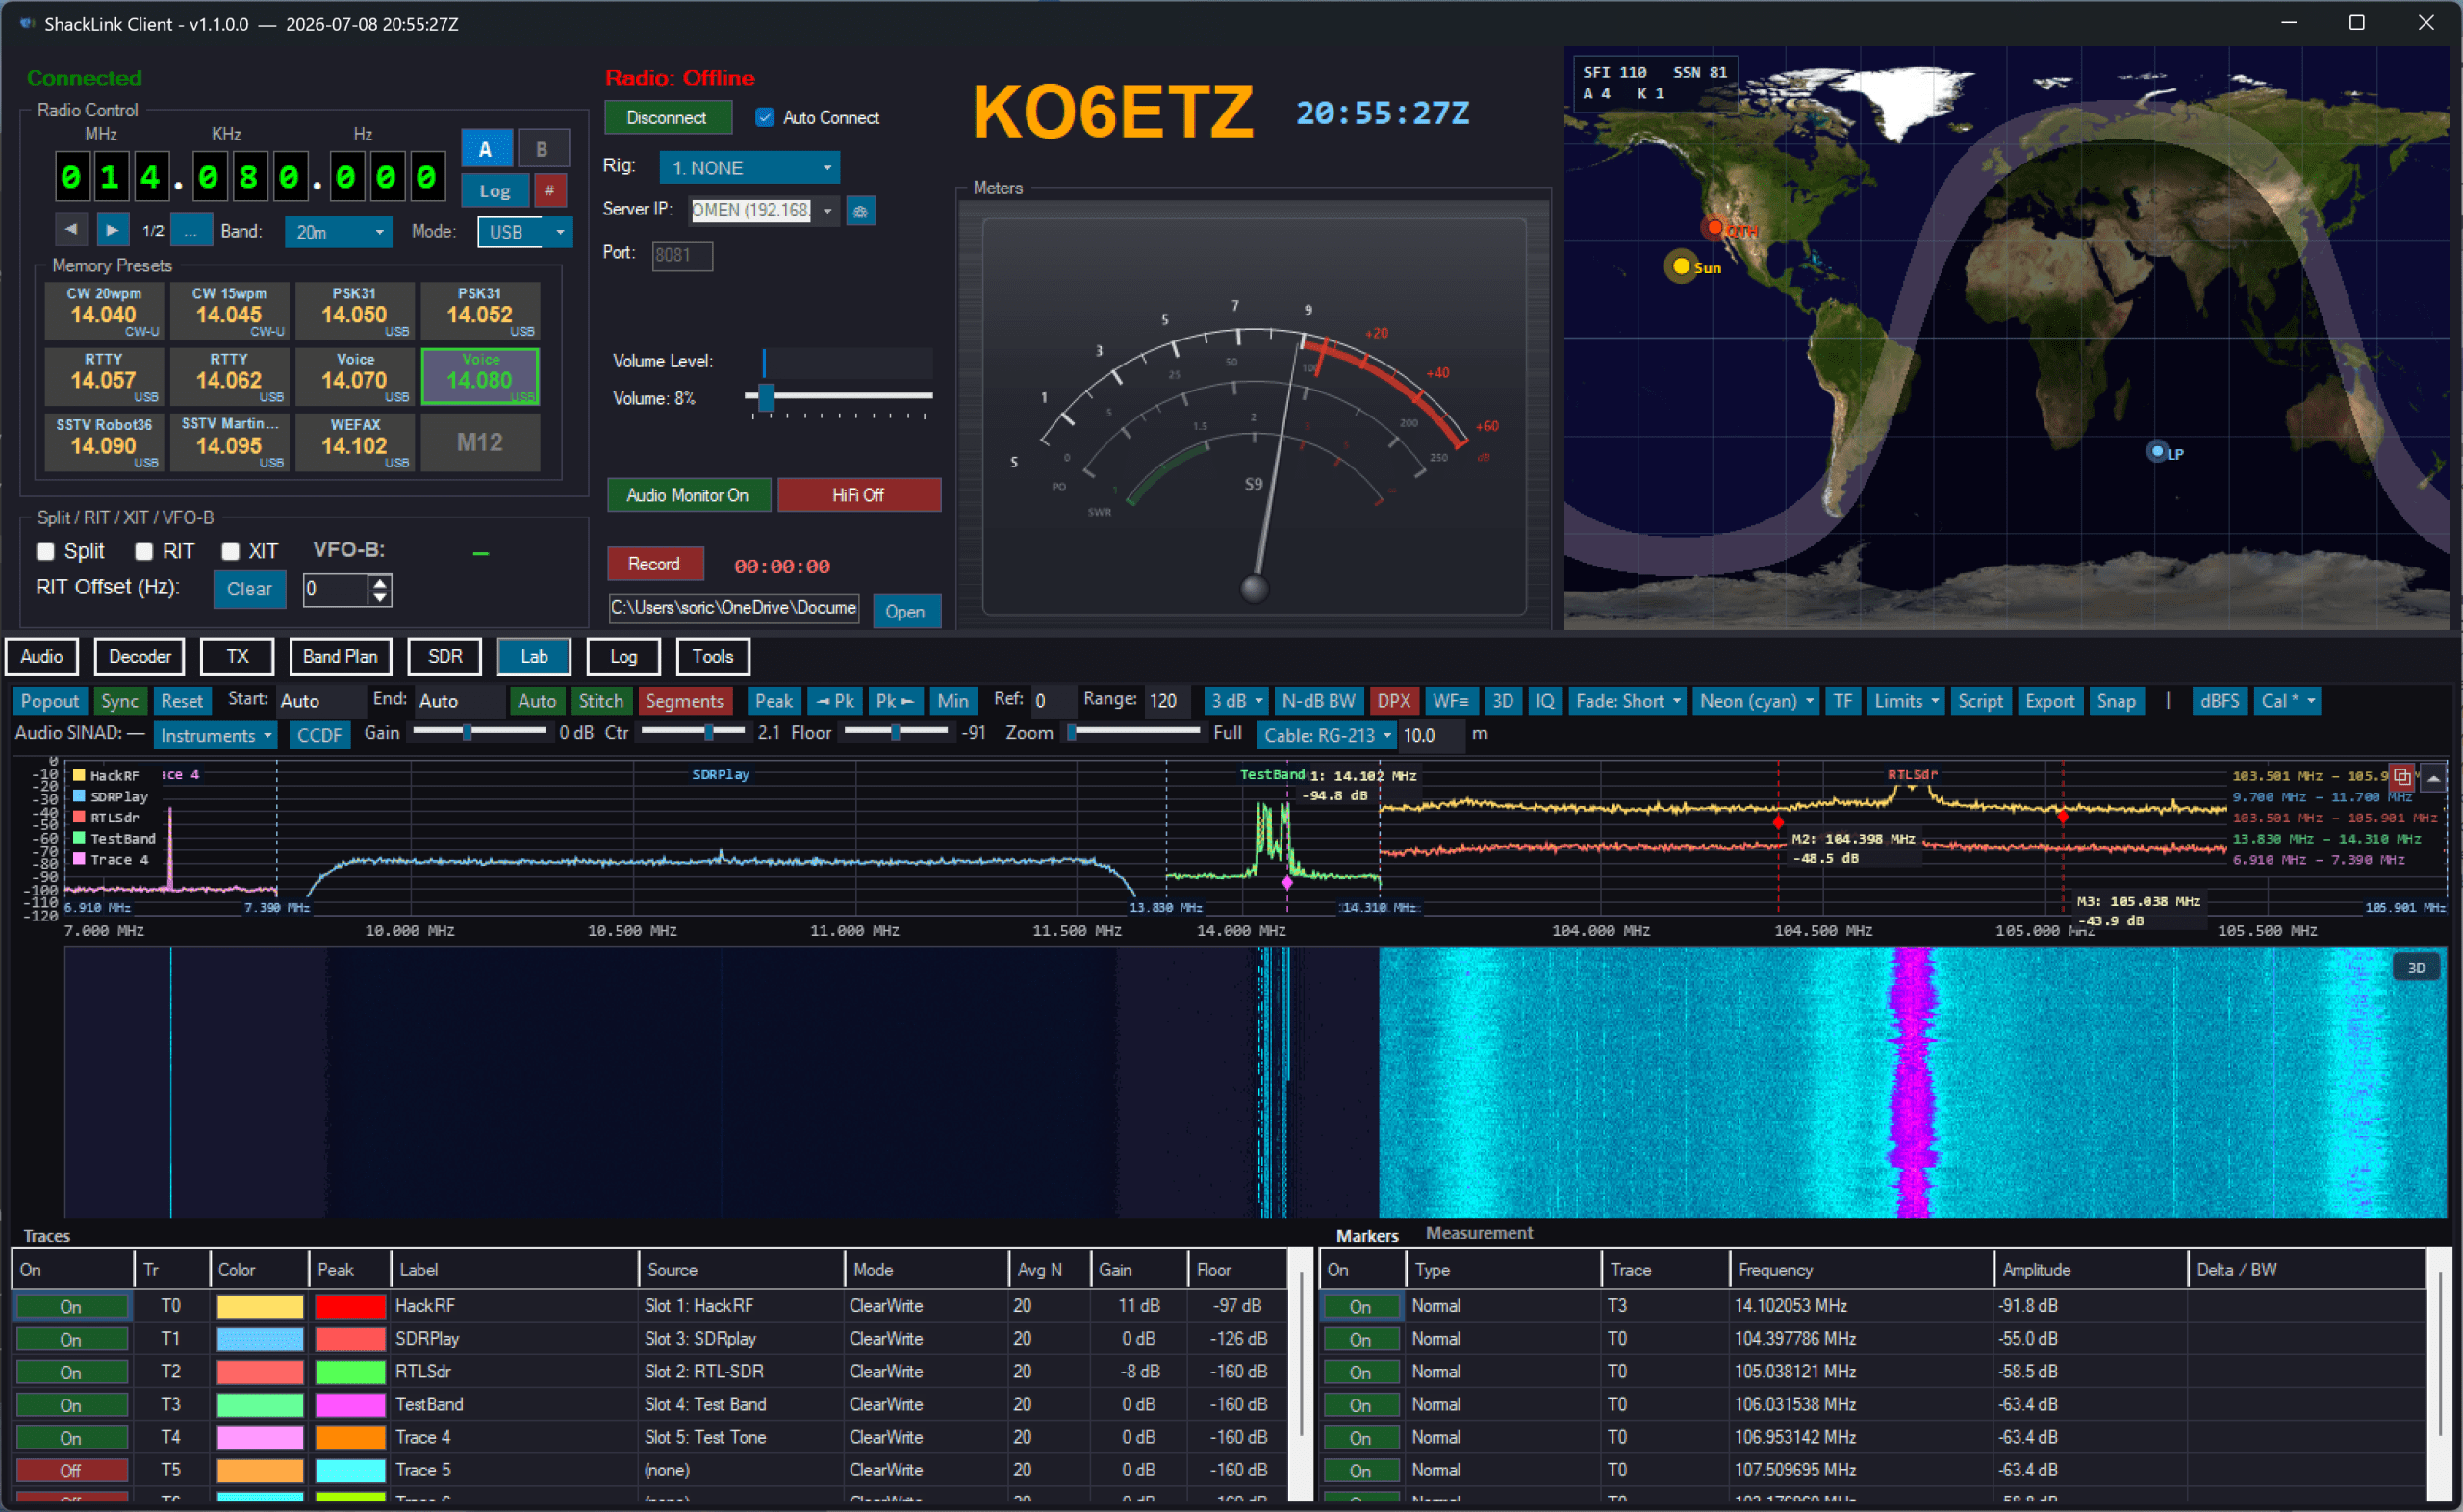Viewport: 2463px width, 1512px height.
Task: Enable the RIT checkbox
Action: point(144,552)
